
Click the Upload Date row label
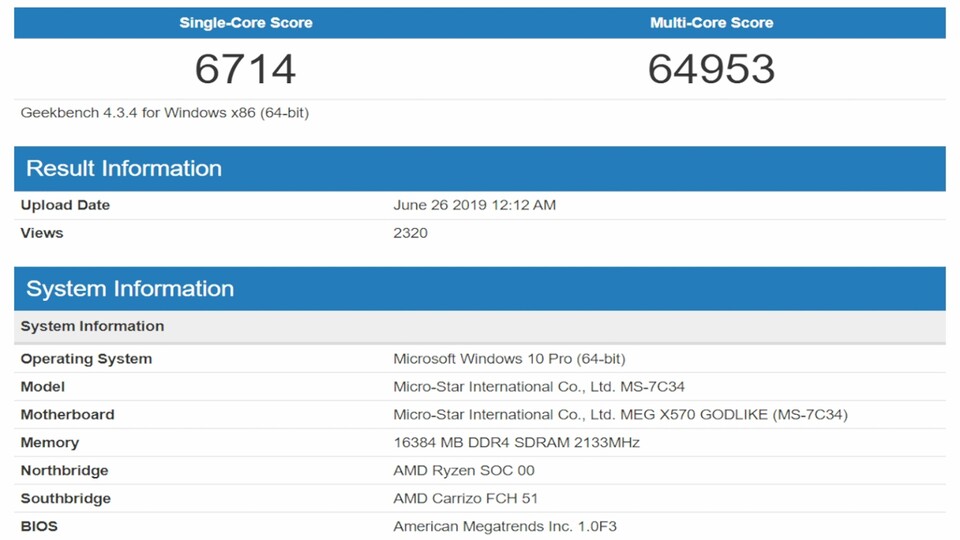tap(65, 205)
